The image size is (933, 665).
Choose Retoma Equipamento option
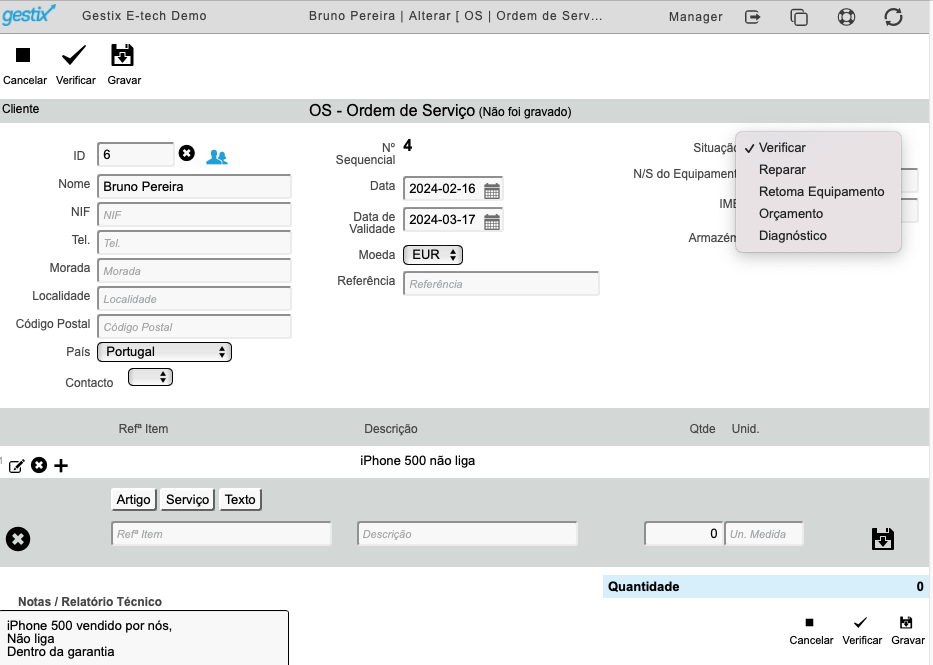click(818, 192)
